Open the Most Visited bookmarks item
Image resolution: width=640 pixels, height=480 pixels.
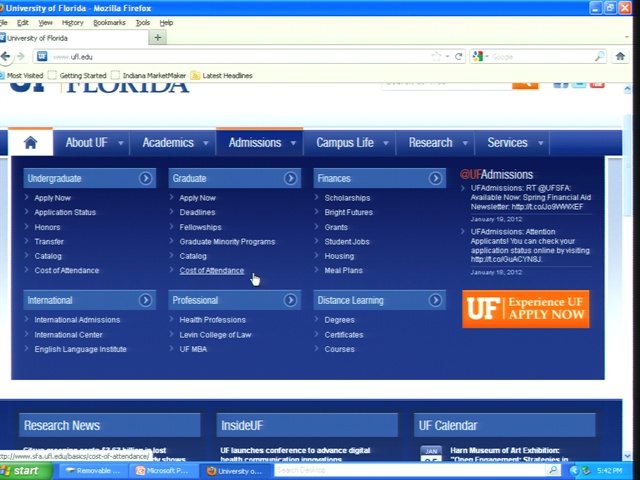click(21, 76)
